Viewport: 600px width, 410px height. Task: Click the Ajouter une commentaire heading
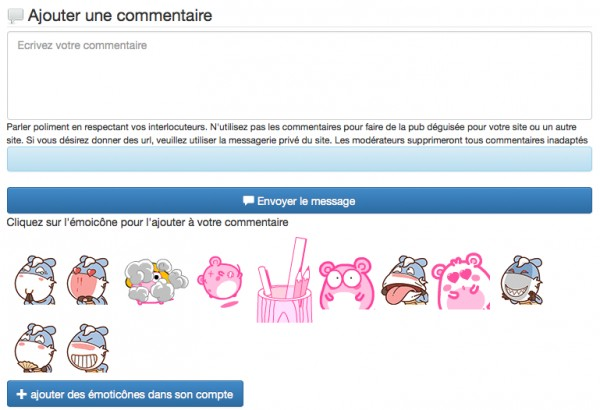point(120,15)
